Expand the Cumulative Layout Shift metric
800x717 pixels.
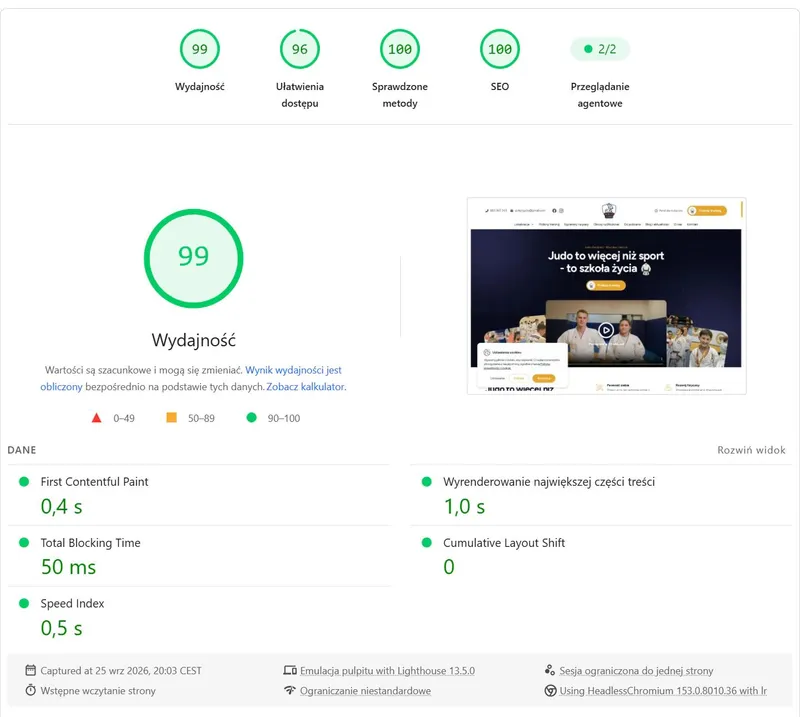[x=601, y=556]
